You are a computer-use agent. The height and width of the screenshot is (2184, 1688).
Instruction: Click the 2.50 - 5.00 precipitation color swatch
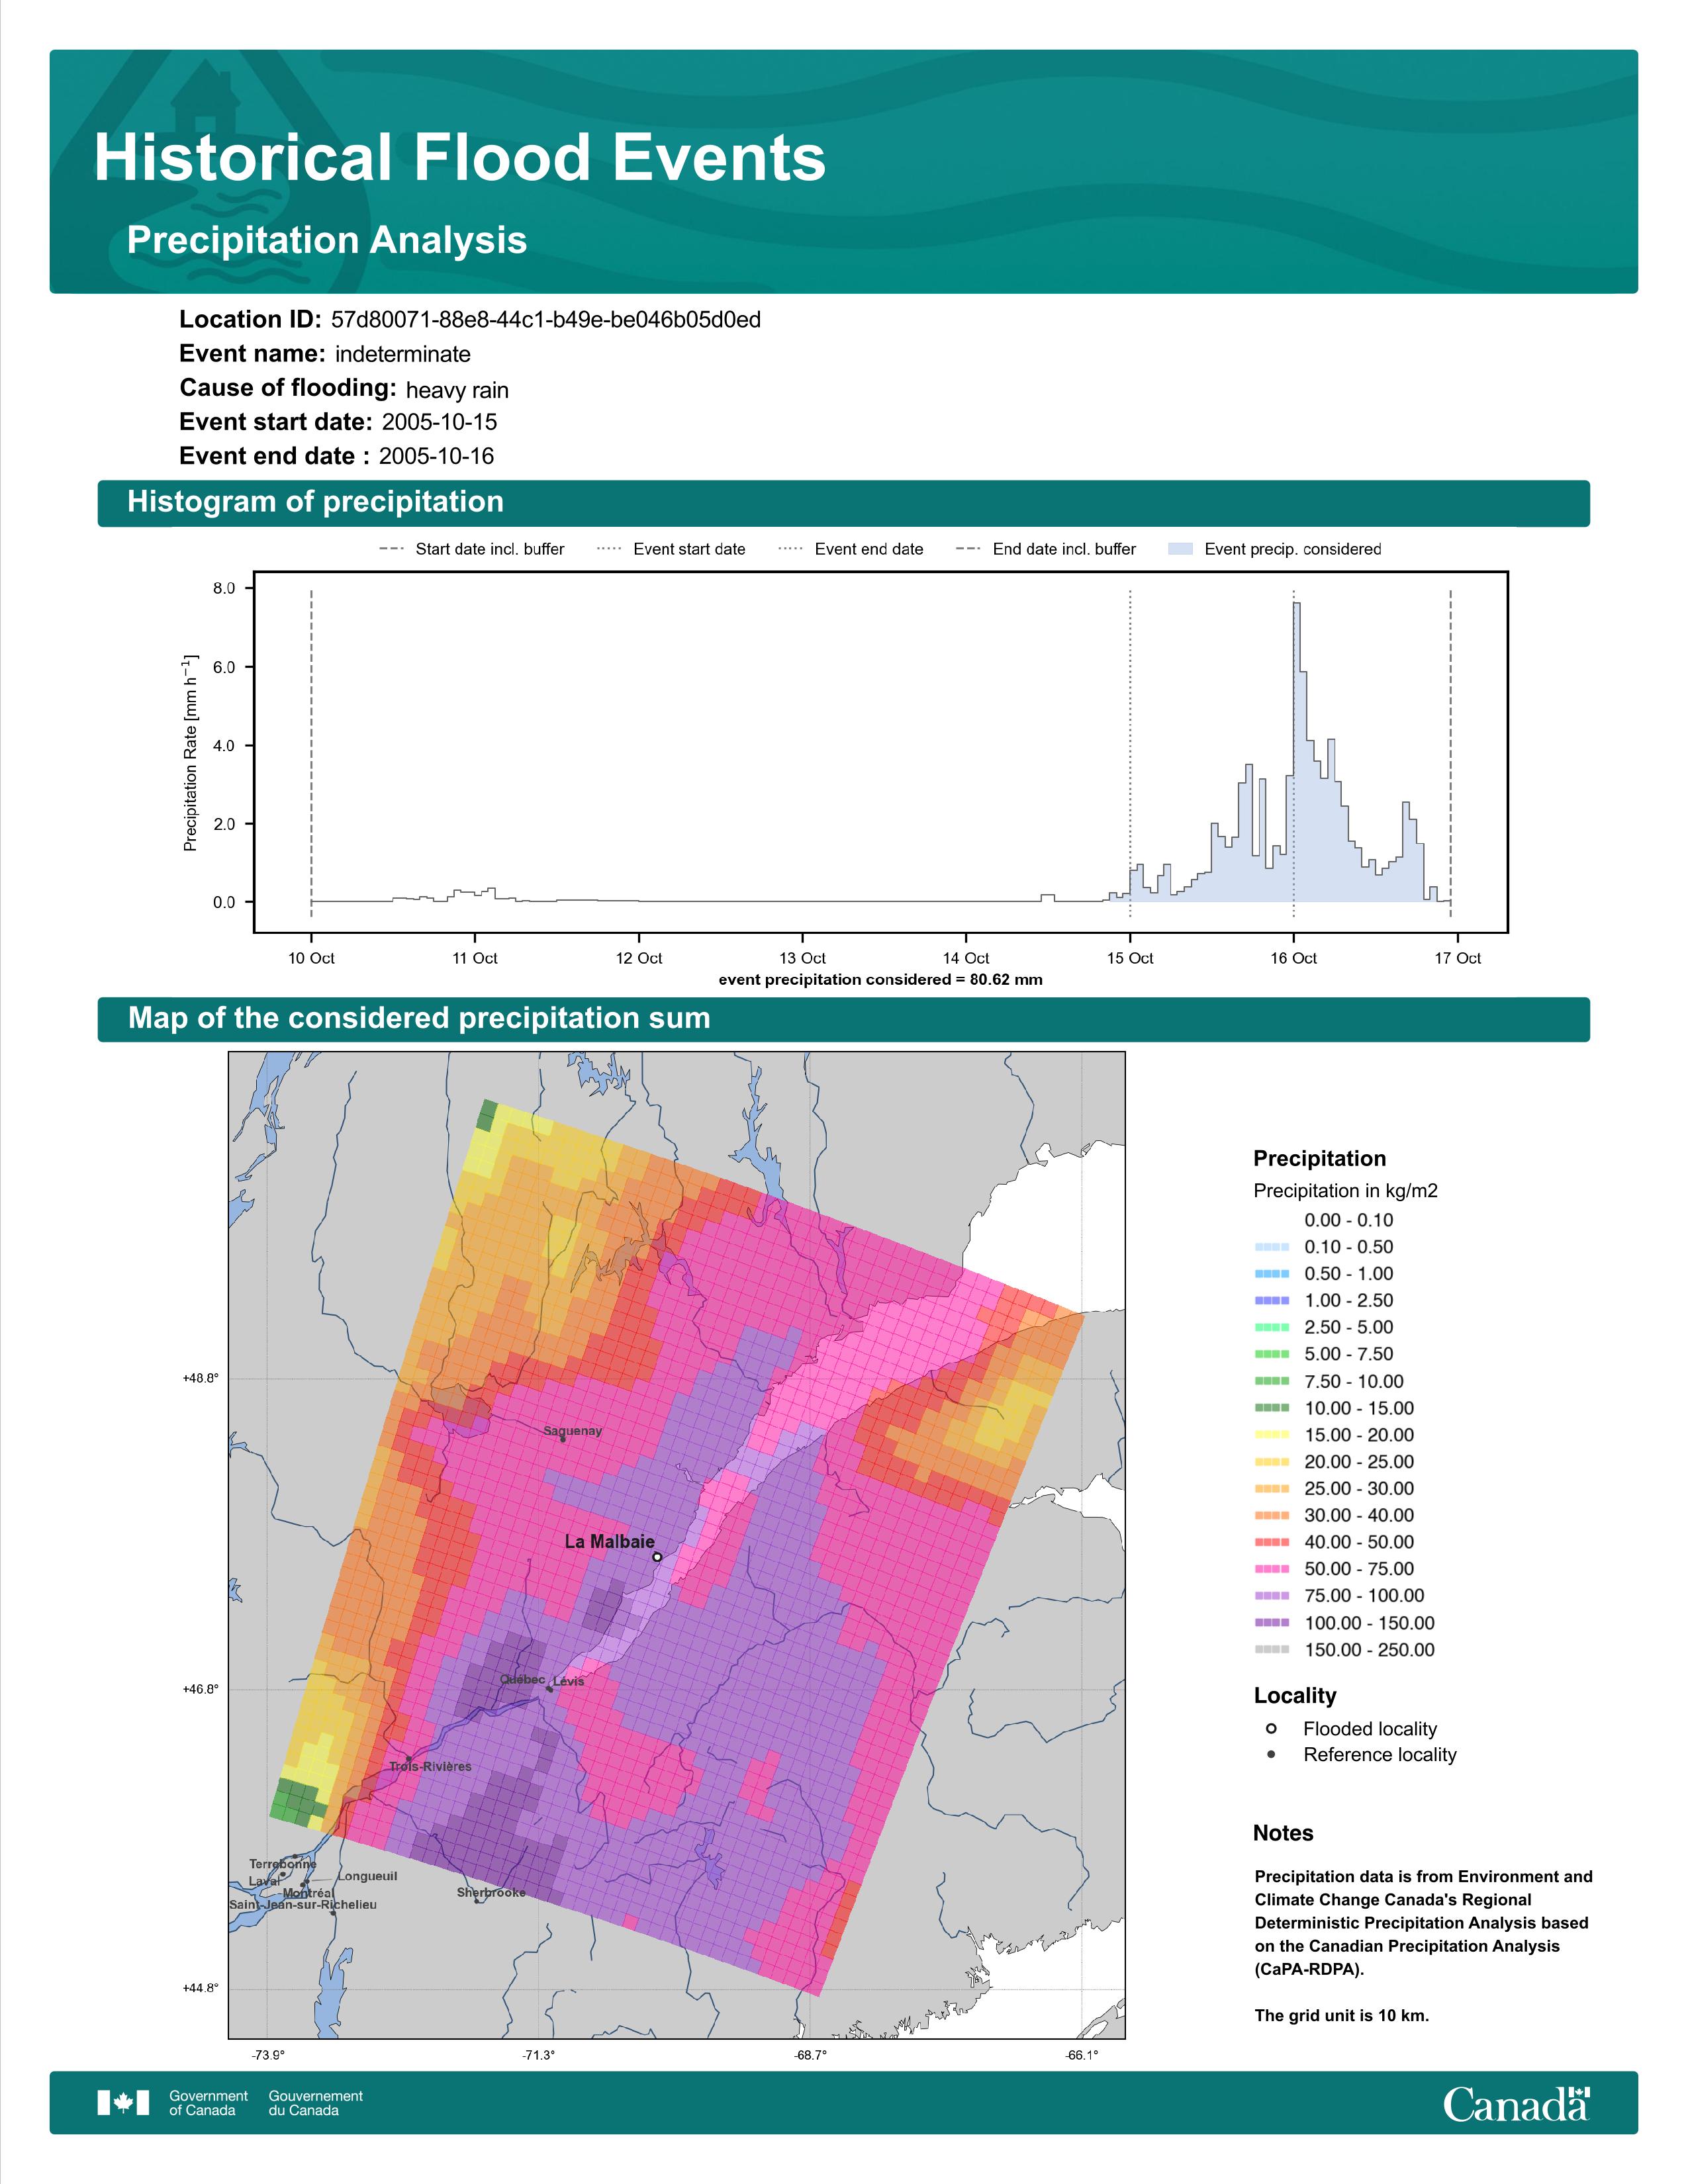[1272, 1327]
